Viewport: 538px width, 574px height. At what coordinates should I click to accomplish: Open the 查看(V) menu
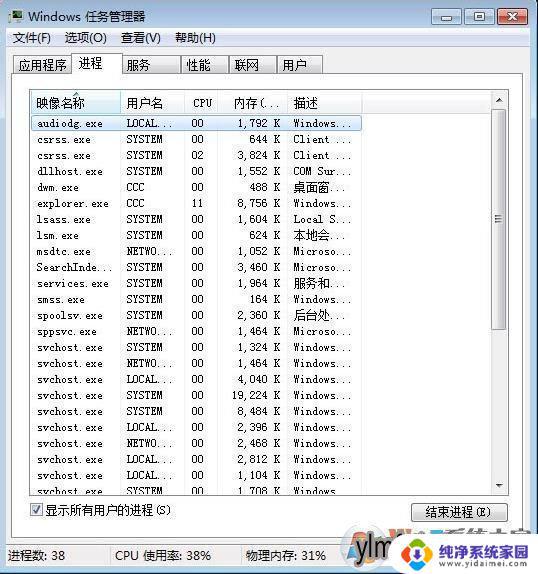tap(141, 38)
